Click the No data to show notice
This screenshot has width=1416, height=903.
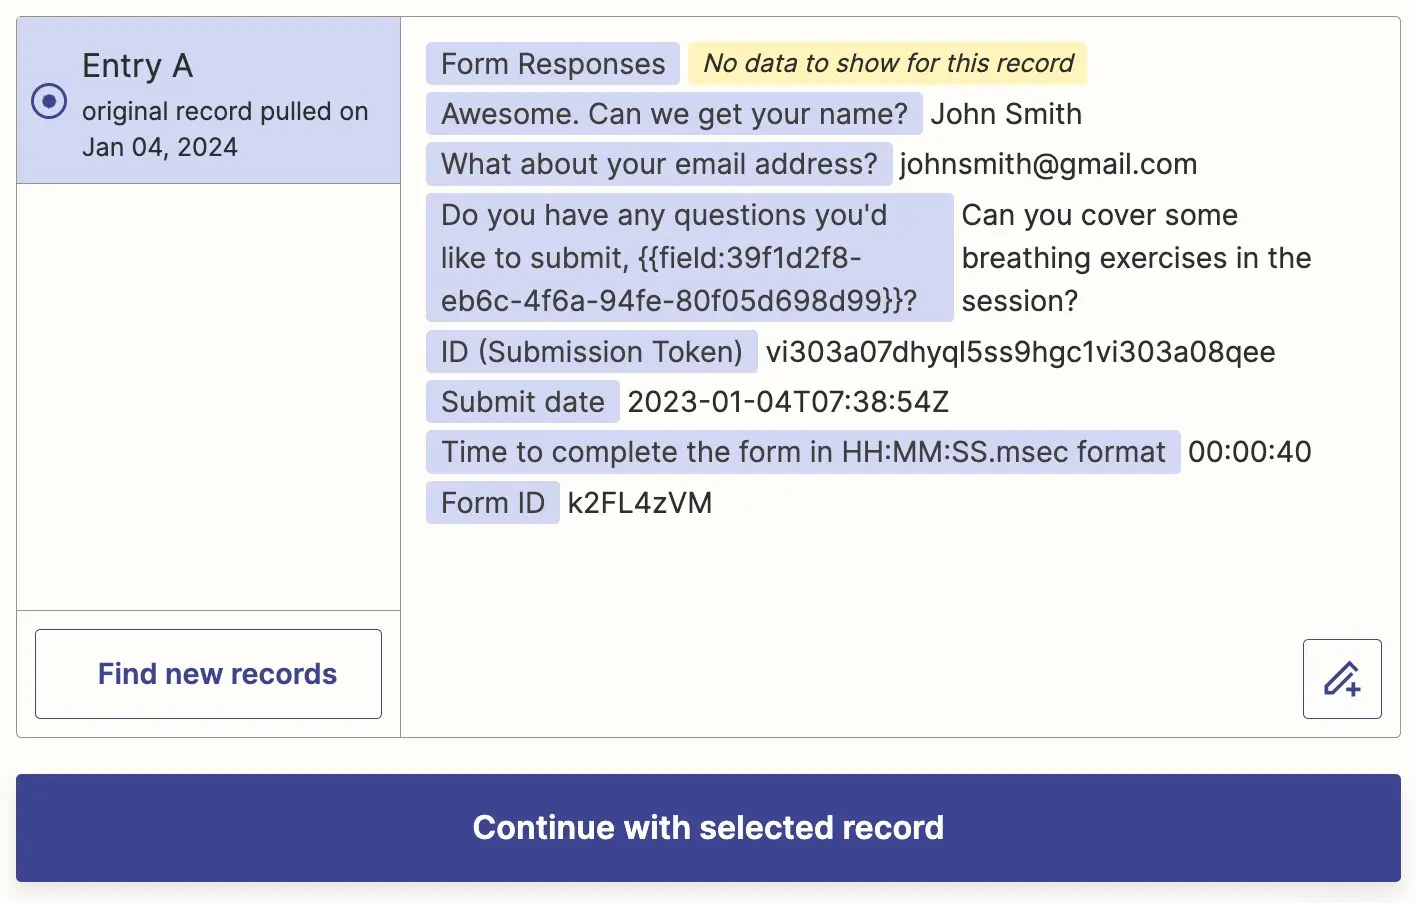(888, 63)
